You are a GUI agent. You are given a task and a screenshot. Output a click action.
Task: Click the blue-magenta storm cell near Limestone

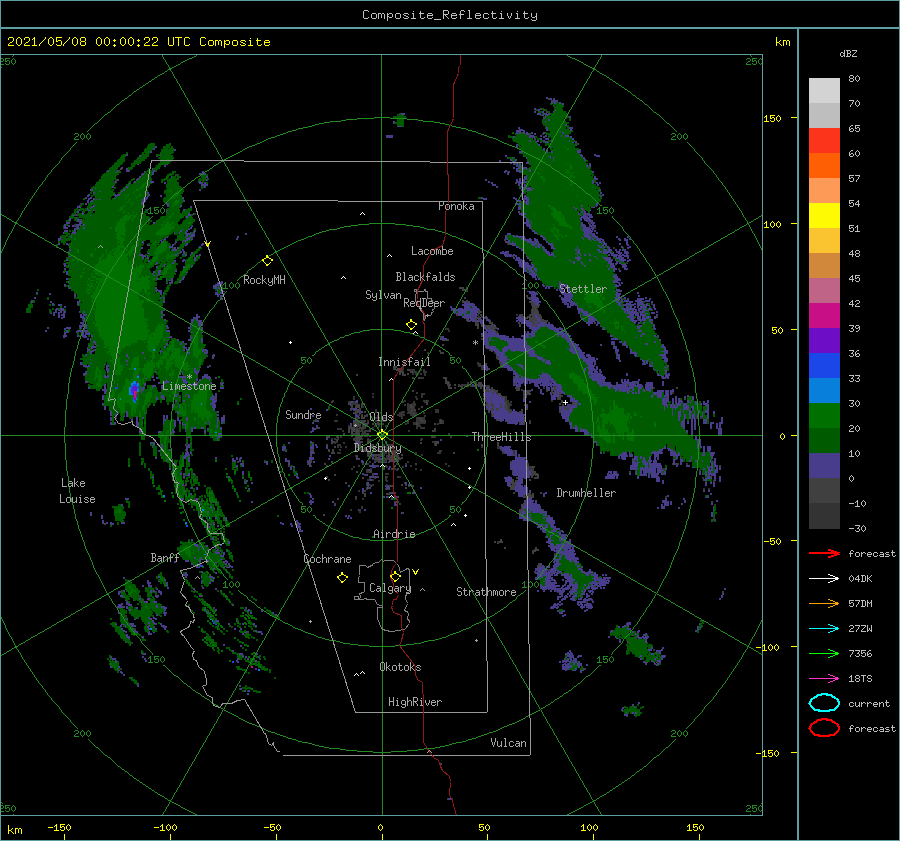(134, 391)
